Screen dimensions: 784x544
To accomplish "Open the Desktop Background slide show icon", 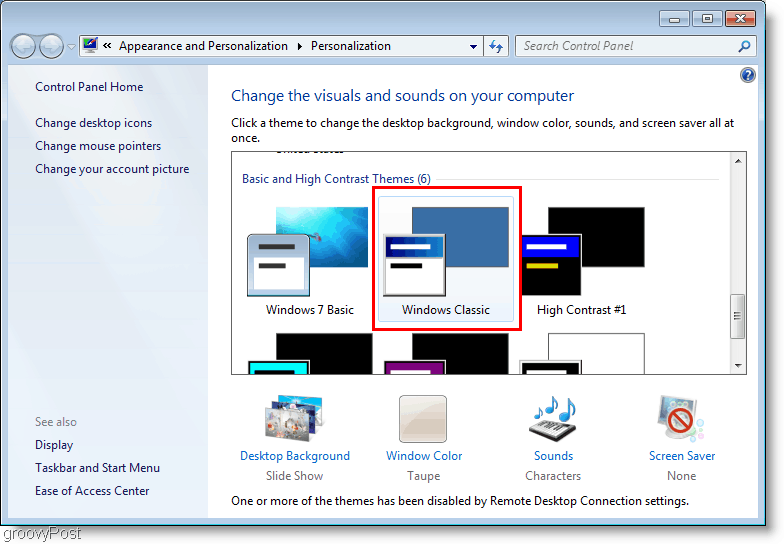I will (295, 418).
